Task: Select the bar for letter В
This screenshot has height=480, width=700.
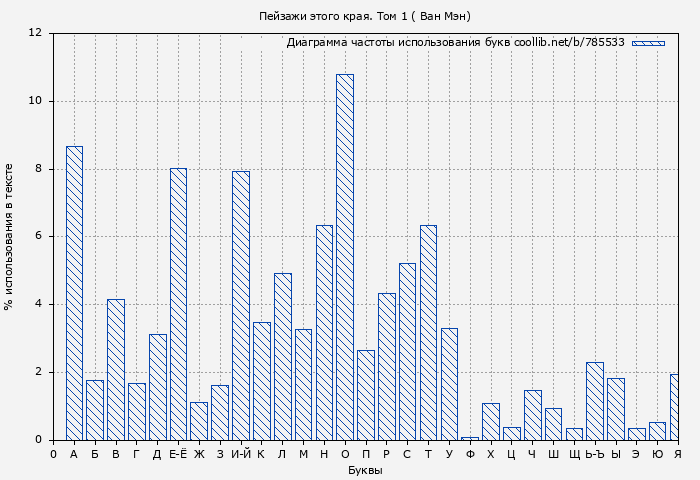Action: [x=116, y=369]
